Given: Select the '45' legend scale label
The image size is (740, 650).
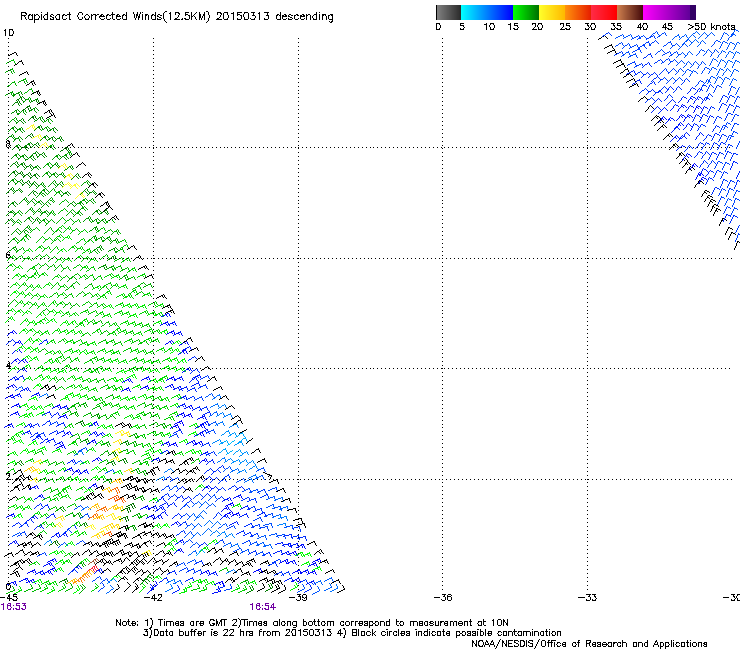Looking at the screenshot, I should click(667, 27).
